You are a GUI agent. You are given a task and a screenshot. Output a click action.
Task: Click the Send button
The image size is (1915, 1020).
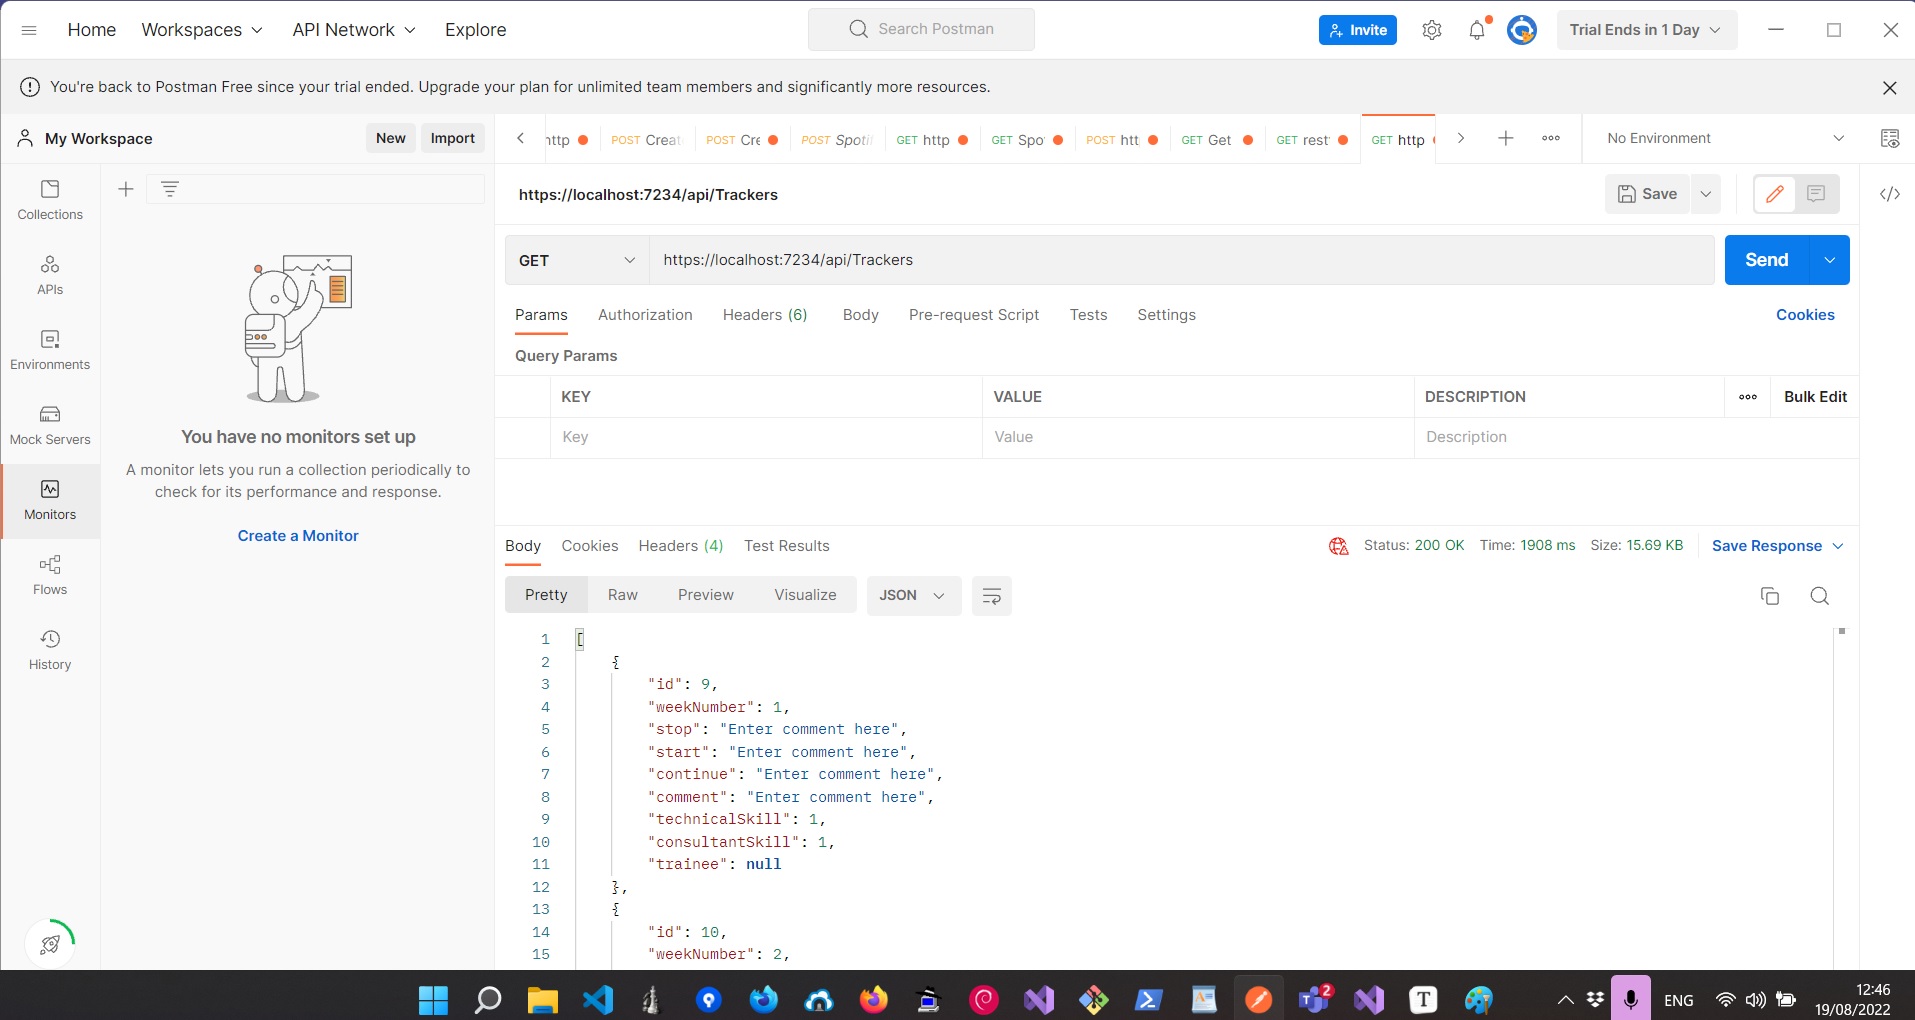(1767, 260)
